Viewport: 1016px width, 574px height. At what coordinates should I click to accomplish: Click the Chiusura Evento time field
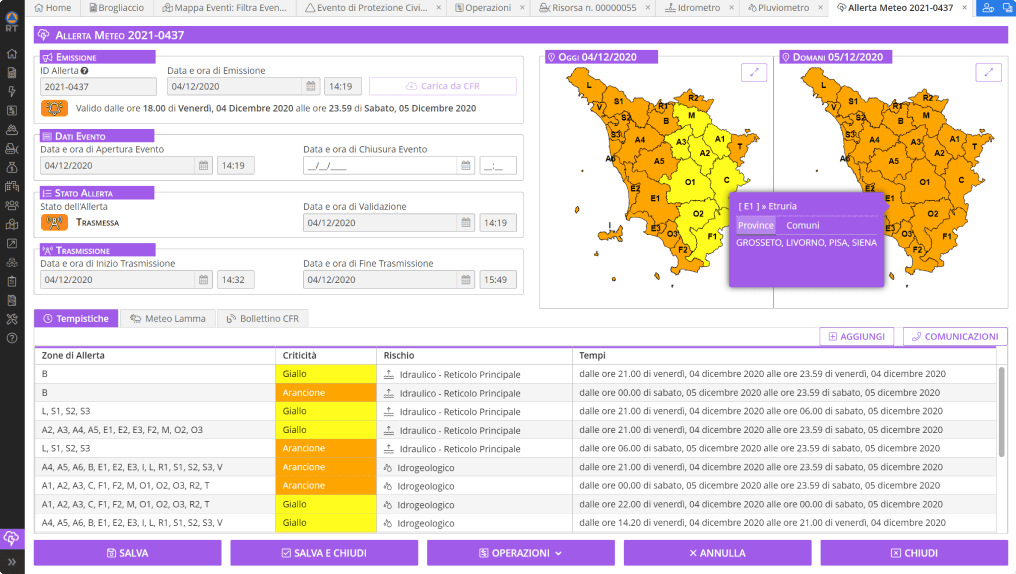(x=498, y=165)
